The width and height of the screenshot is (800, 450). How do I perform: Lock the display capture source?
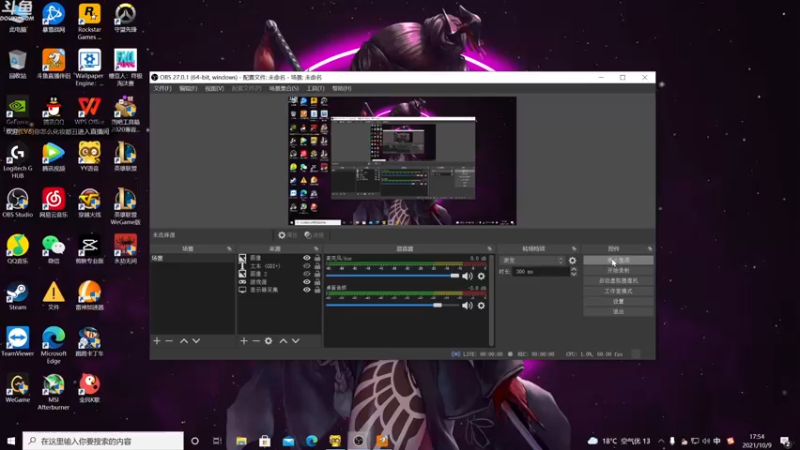[x=317, y=290]
